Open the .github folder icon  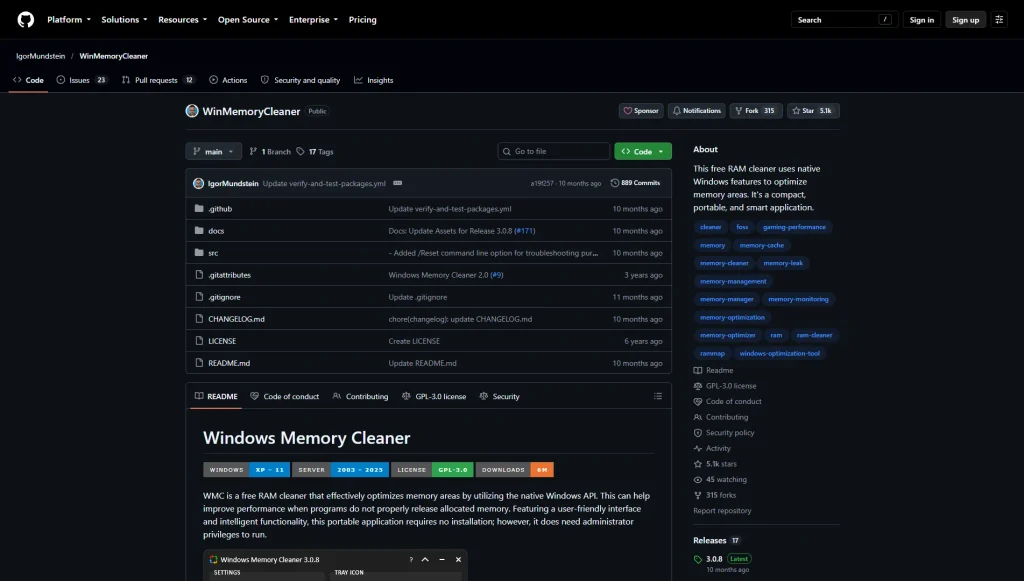tap(199, 209)
